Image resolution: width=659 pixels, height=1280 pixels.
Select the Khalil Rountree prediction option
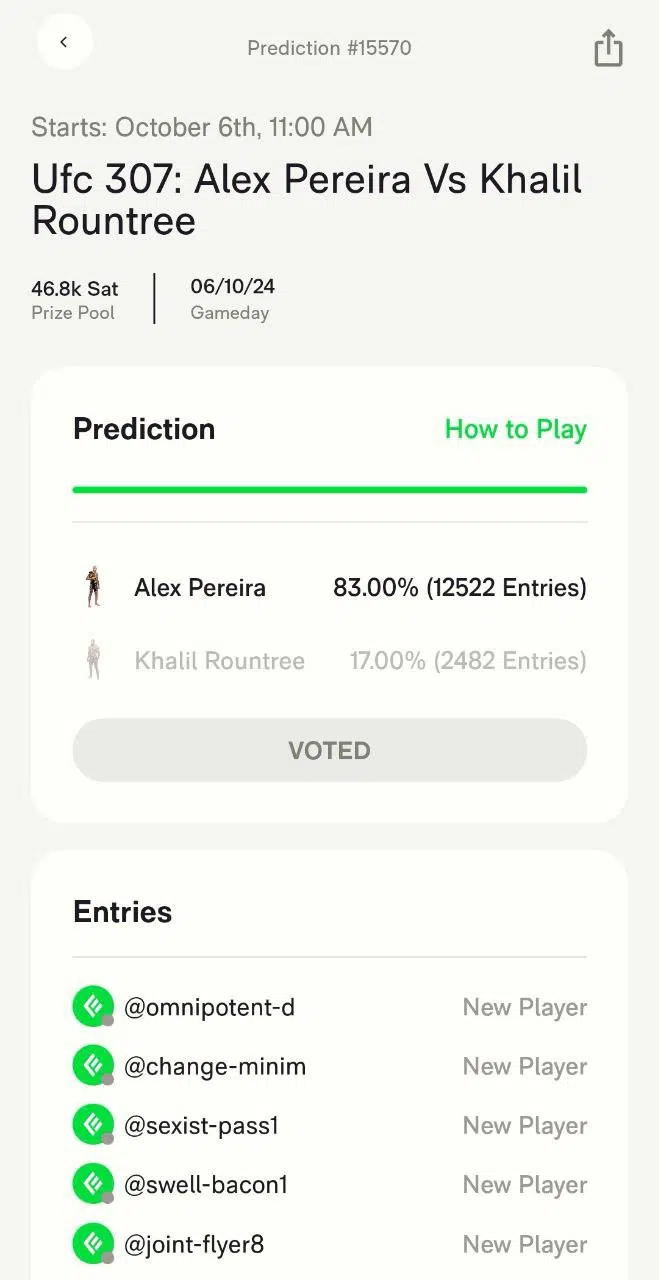pos(329,660)
